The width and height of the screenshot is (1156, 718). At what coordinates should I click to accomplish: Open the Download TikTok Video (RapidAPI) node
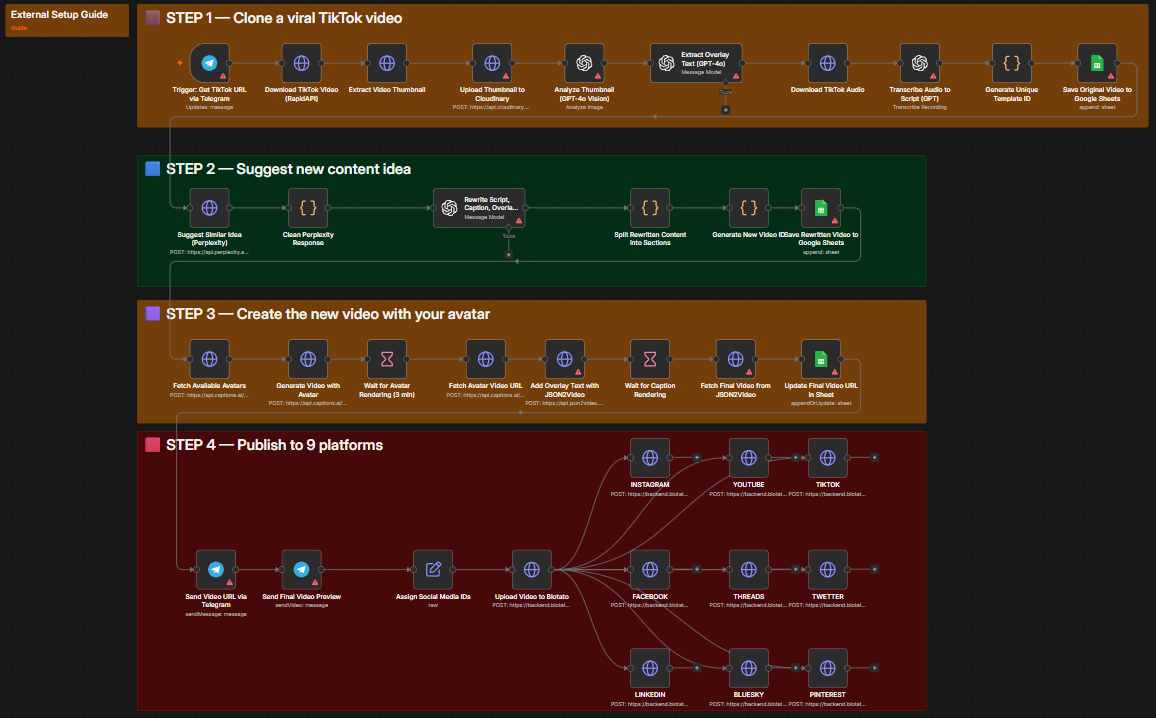click(302, 63)
